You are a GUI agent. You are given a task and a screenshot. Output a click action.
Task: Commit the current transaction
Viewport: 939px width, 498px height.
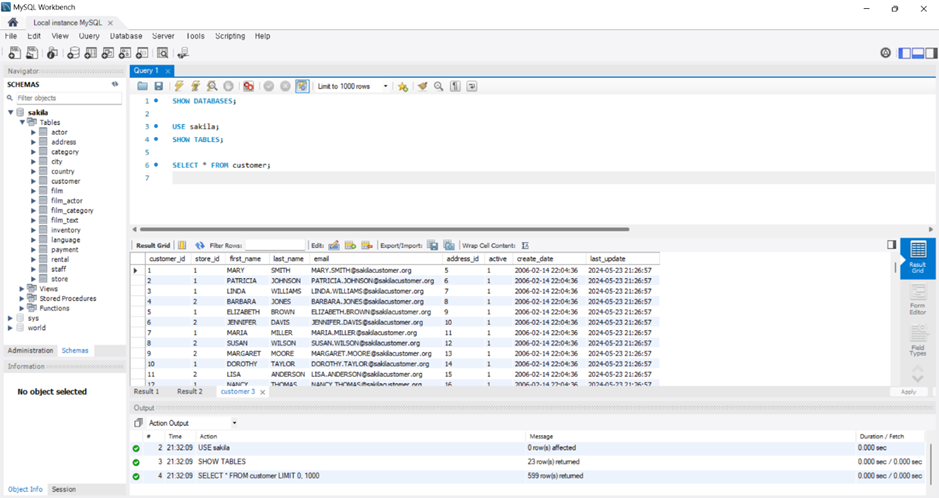click(x=269, y=86)
